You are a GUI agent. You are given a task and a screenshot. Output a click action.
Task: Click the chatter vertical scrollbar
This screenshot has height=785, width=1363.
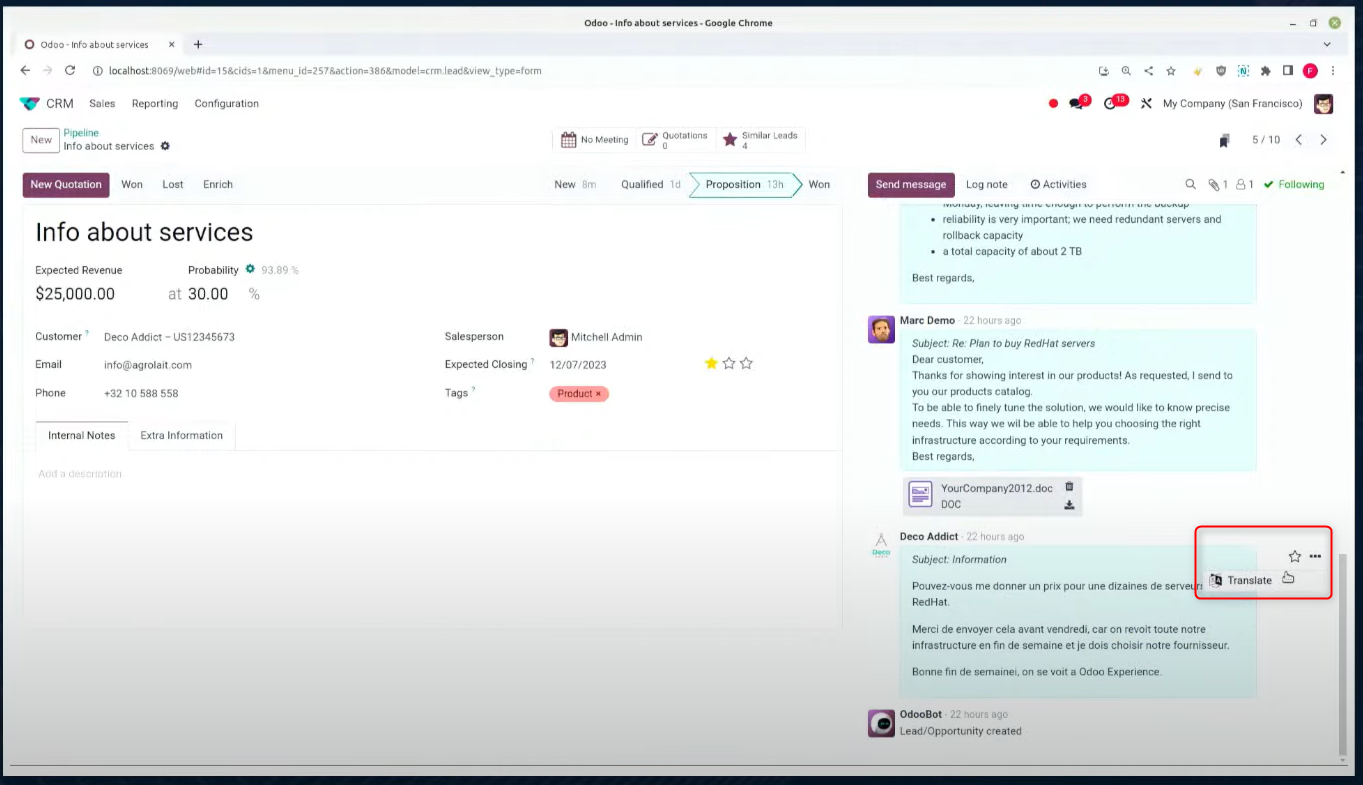(x=1342, y=655)
